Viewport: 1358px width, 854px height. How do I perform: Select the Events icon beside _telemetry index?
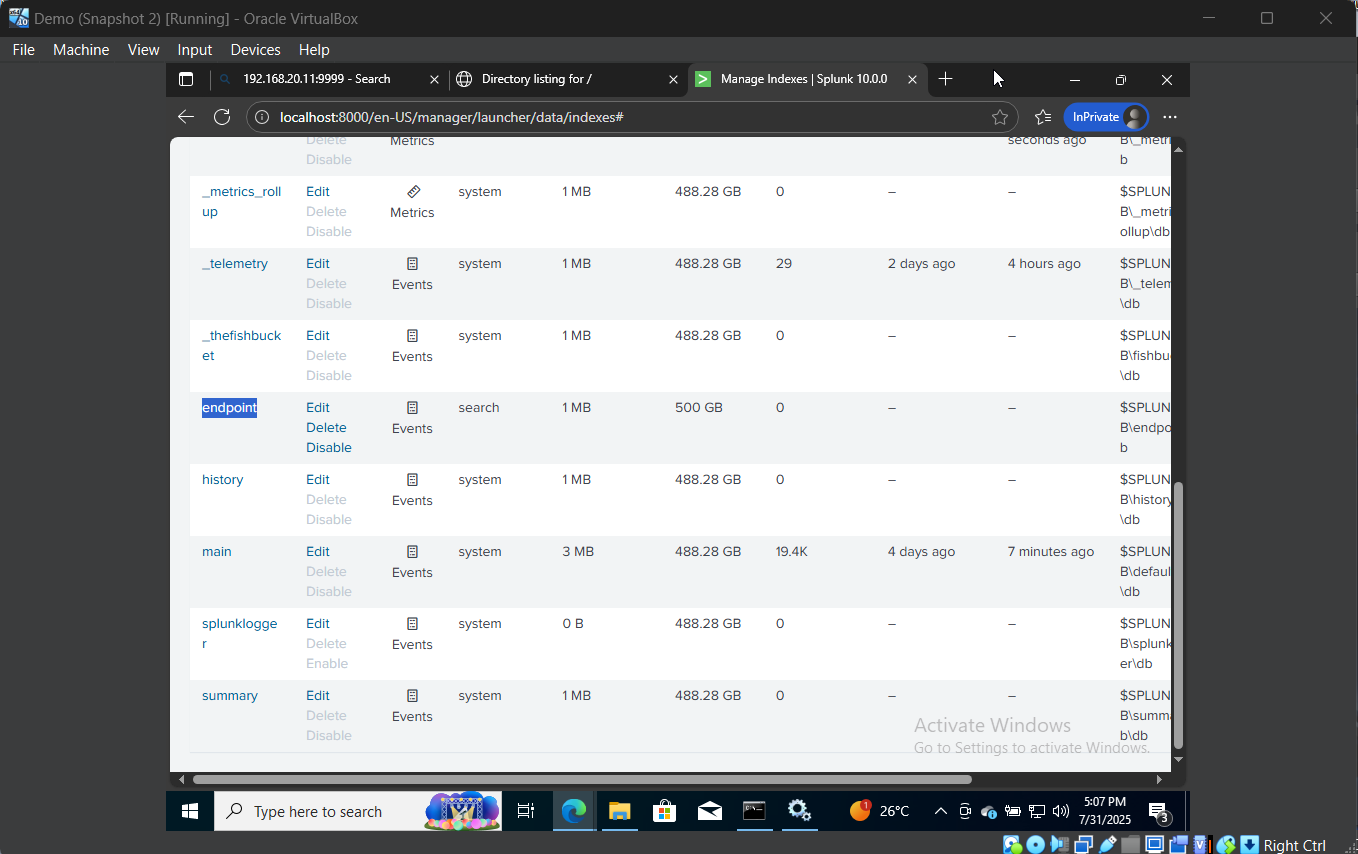tap(411, 273)
